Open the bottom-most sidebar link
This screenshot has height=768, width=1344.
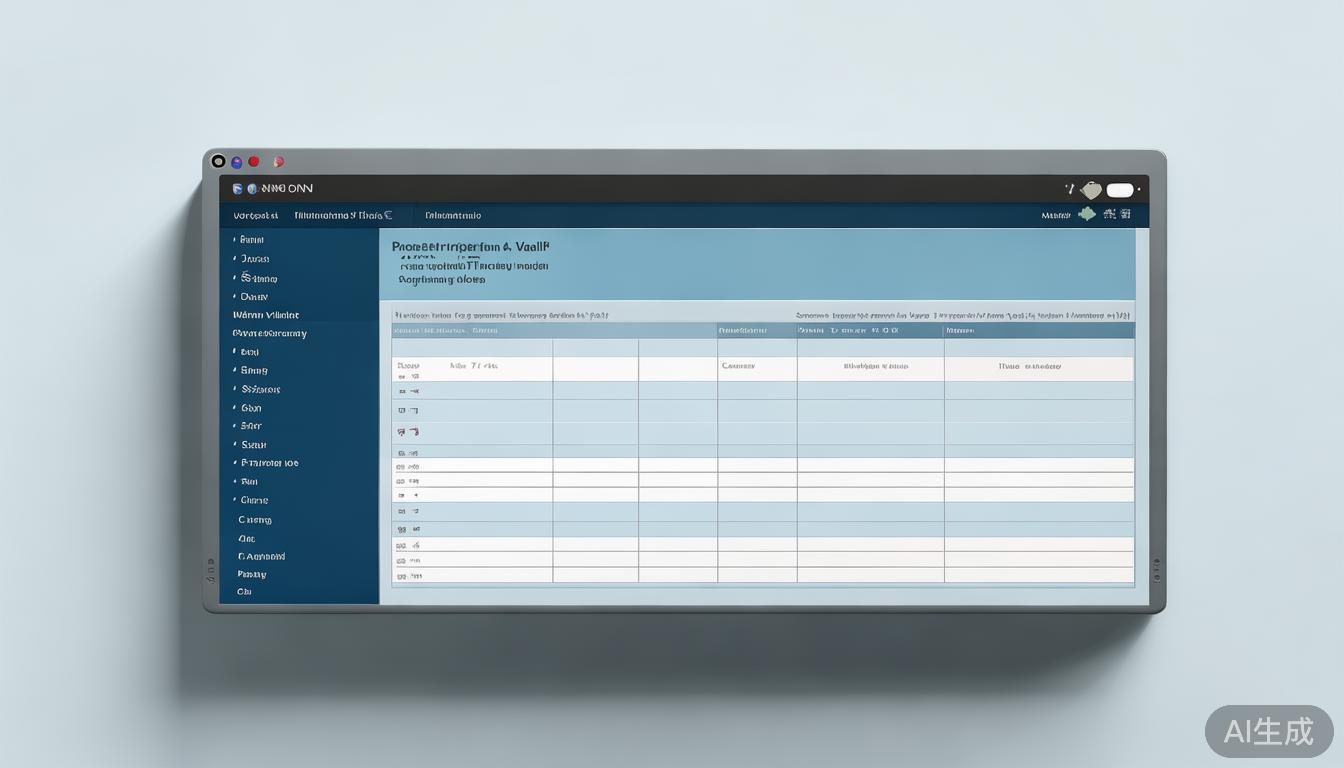244,592
